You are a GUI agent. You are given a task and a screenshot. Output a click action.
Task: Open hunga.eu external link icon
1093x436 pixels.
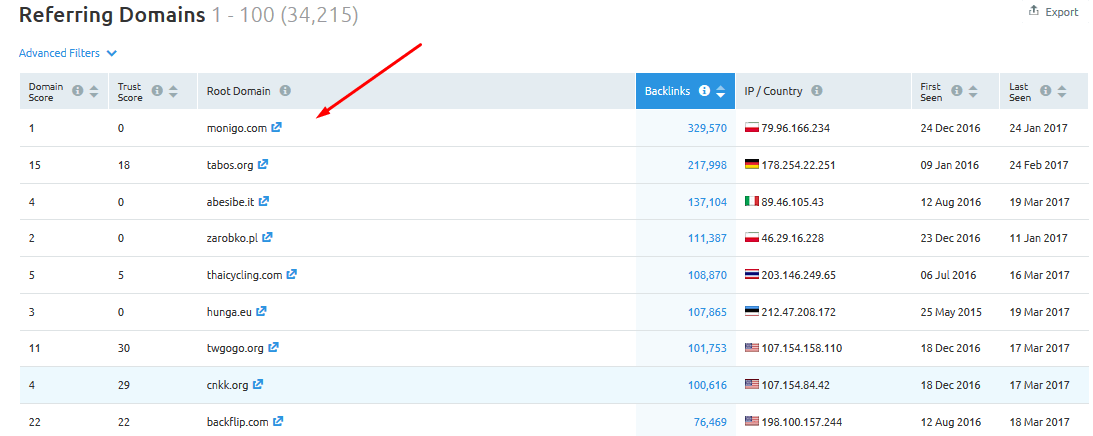point(261,312)
